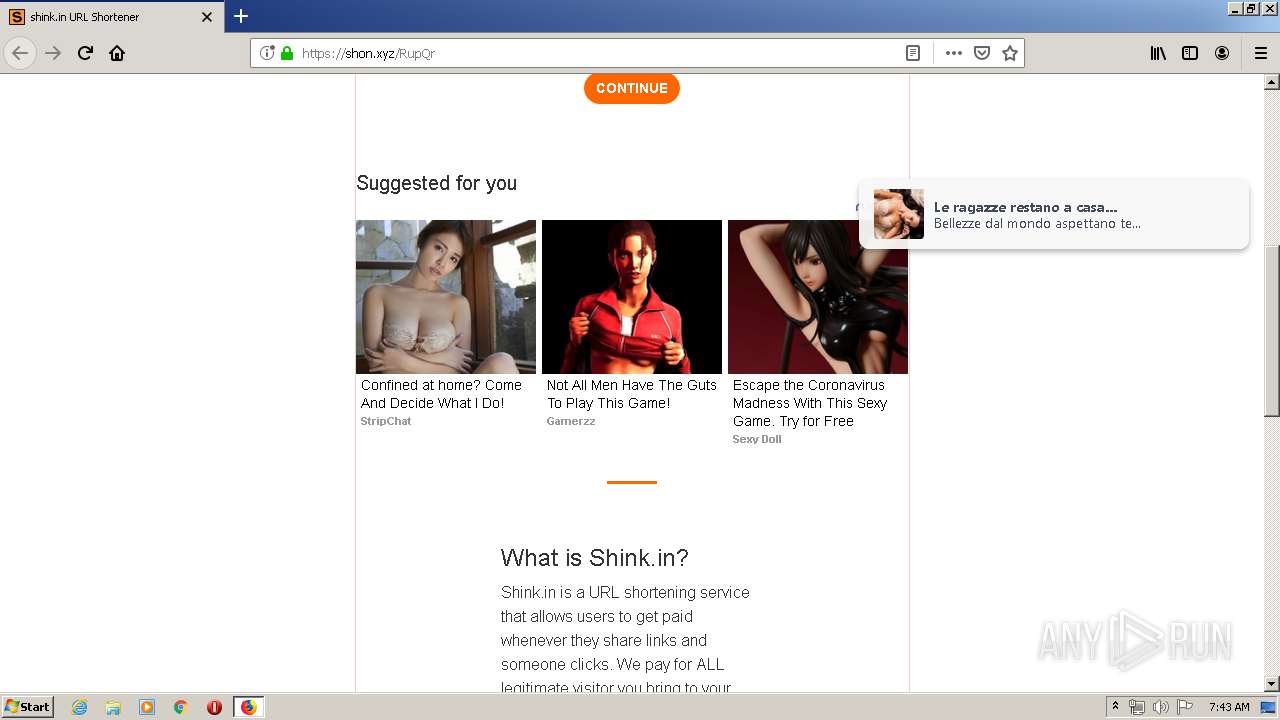Open Firefox hamburger menu
Image resolution: width=1280 pixels, height=720 pixels.
click(x=1260, y=53)
